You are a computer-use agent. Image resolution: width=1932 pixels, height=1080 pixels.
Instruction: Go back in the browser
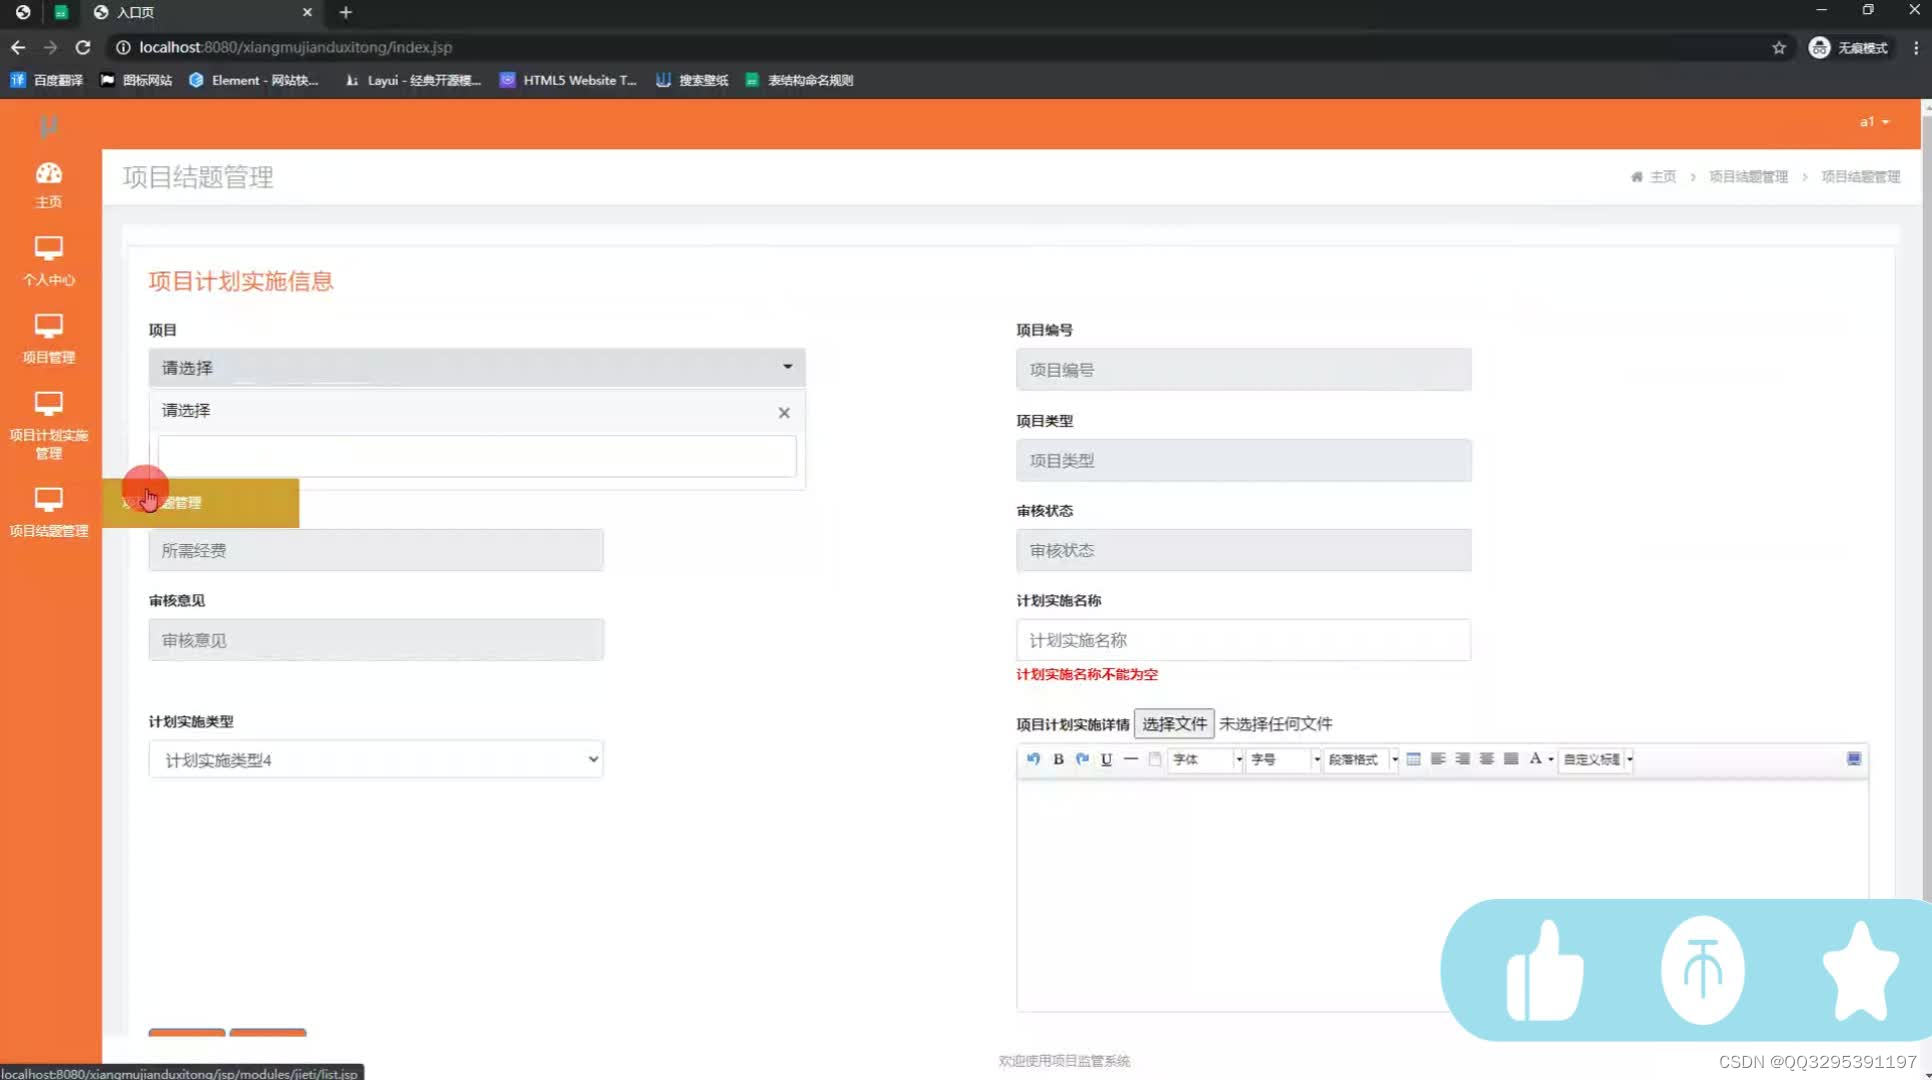pos(18,47)
